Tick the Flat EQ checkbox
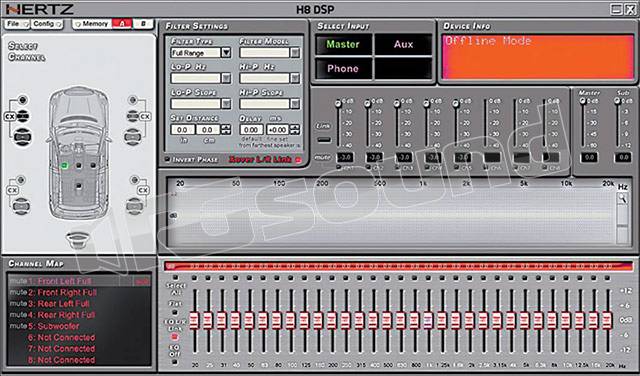640x376 pixels. 175,312
